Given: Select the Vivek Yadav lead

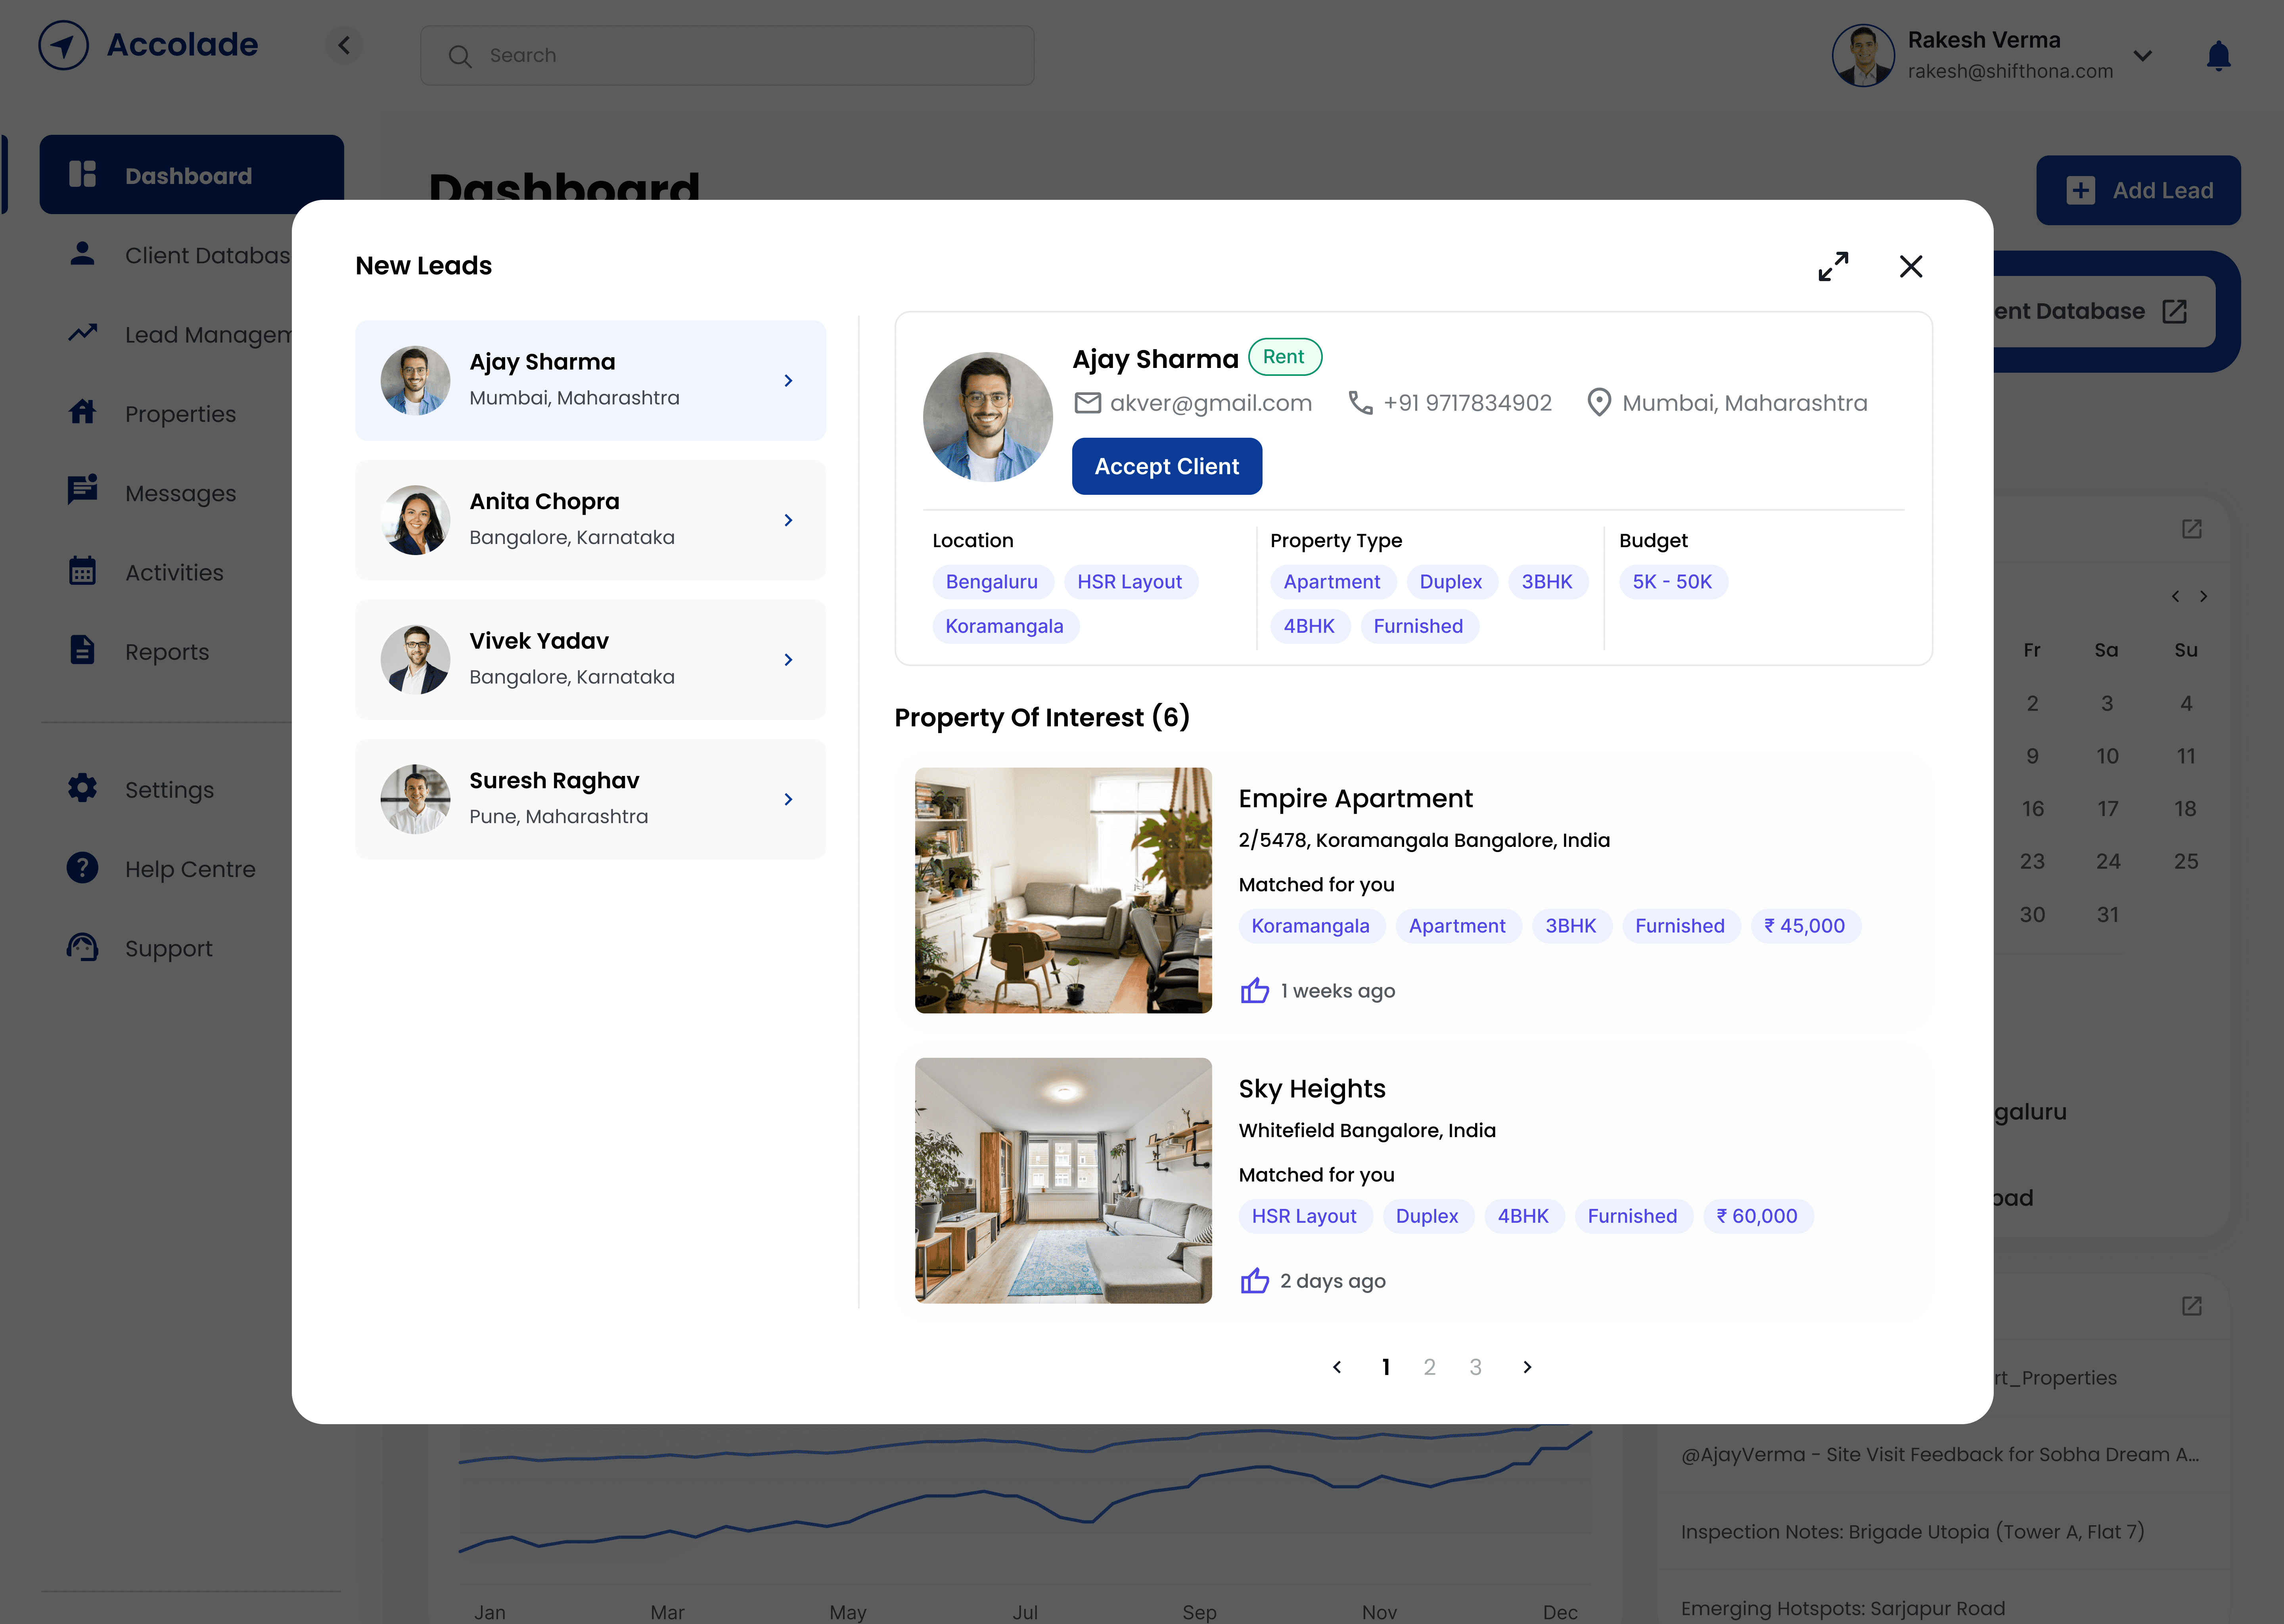Looking at the screenshot, I should coord(590,659).
